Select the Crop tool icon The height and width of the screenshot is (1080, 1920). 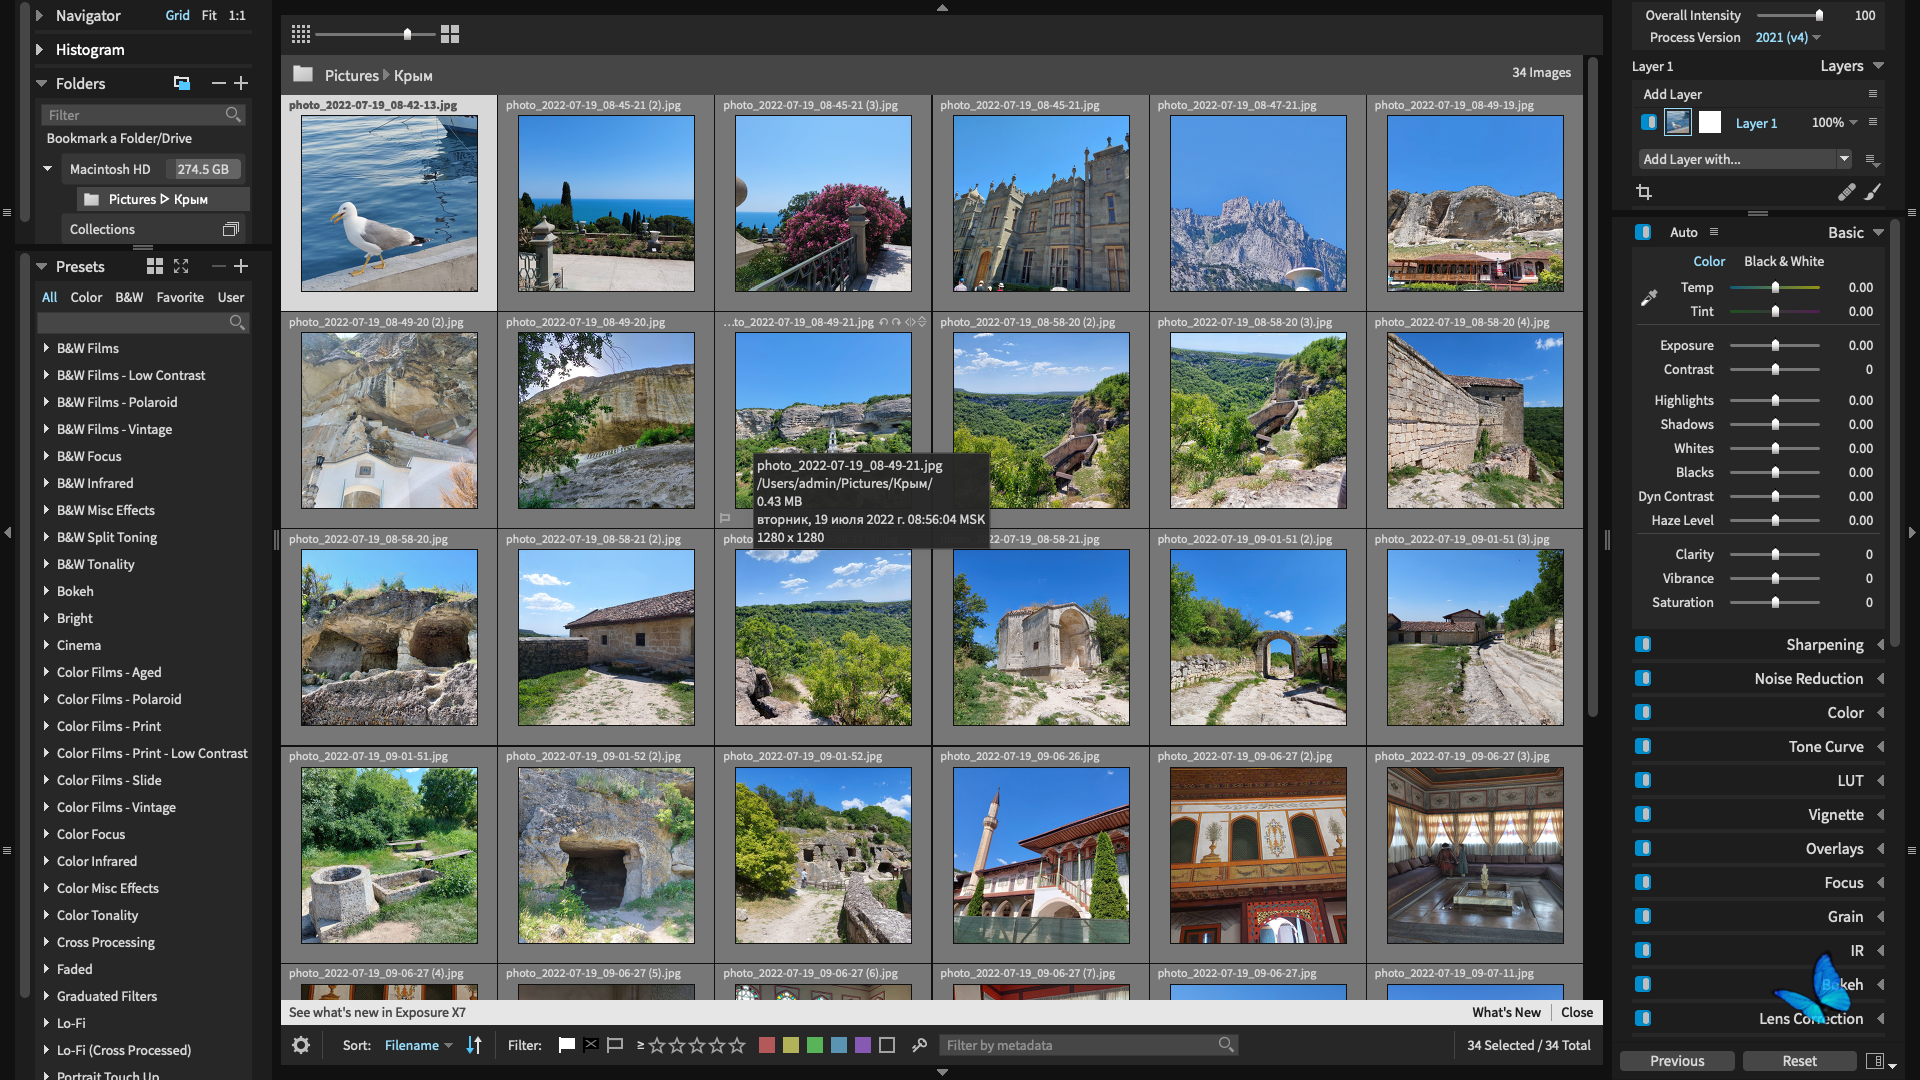click(x=1643, y=192)
